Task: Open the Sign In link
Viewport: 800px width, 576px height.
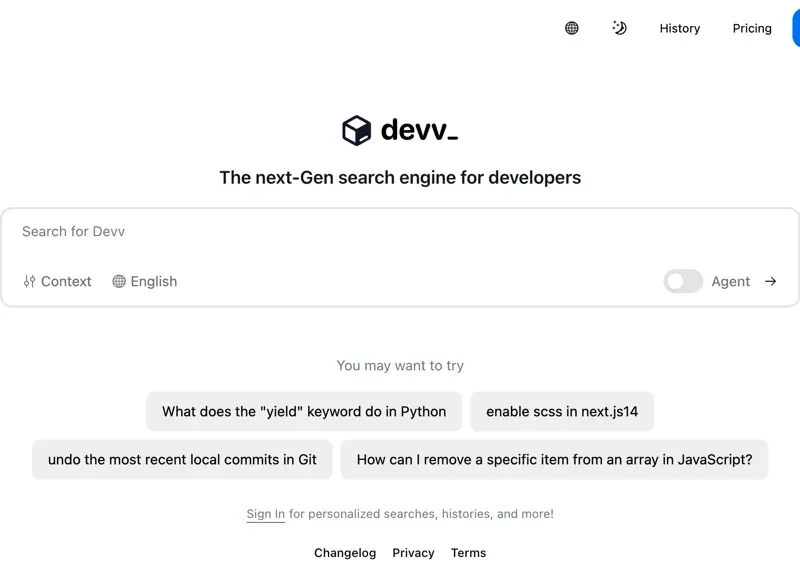Action: point(264,513)
